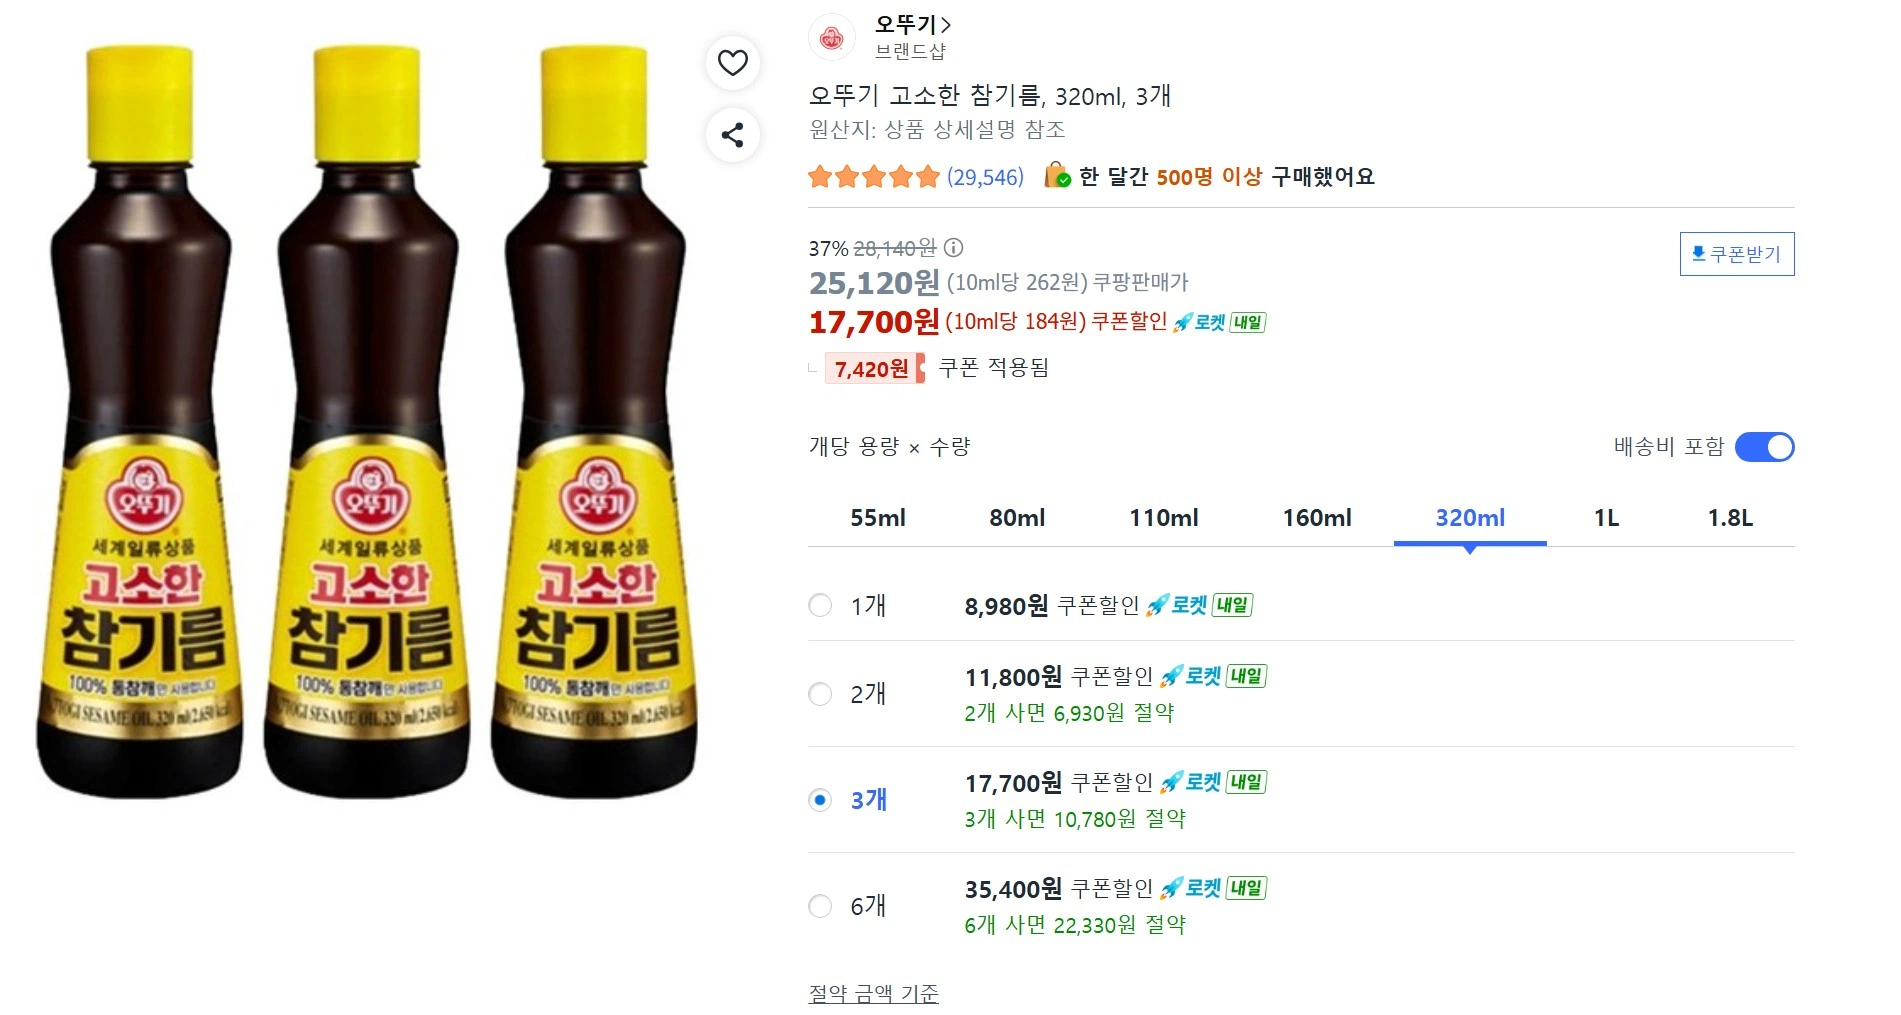Image resolution: width=1901 pixels, height=1015 pixels.
Task: Click the price info circle icon
Action: point(954,247)
